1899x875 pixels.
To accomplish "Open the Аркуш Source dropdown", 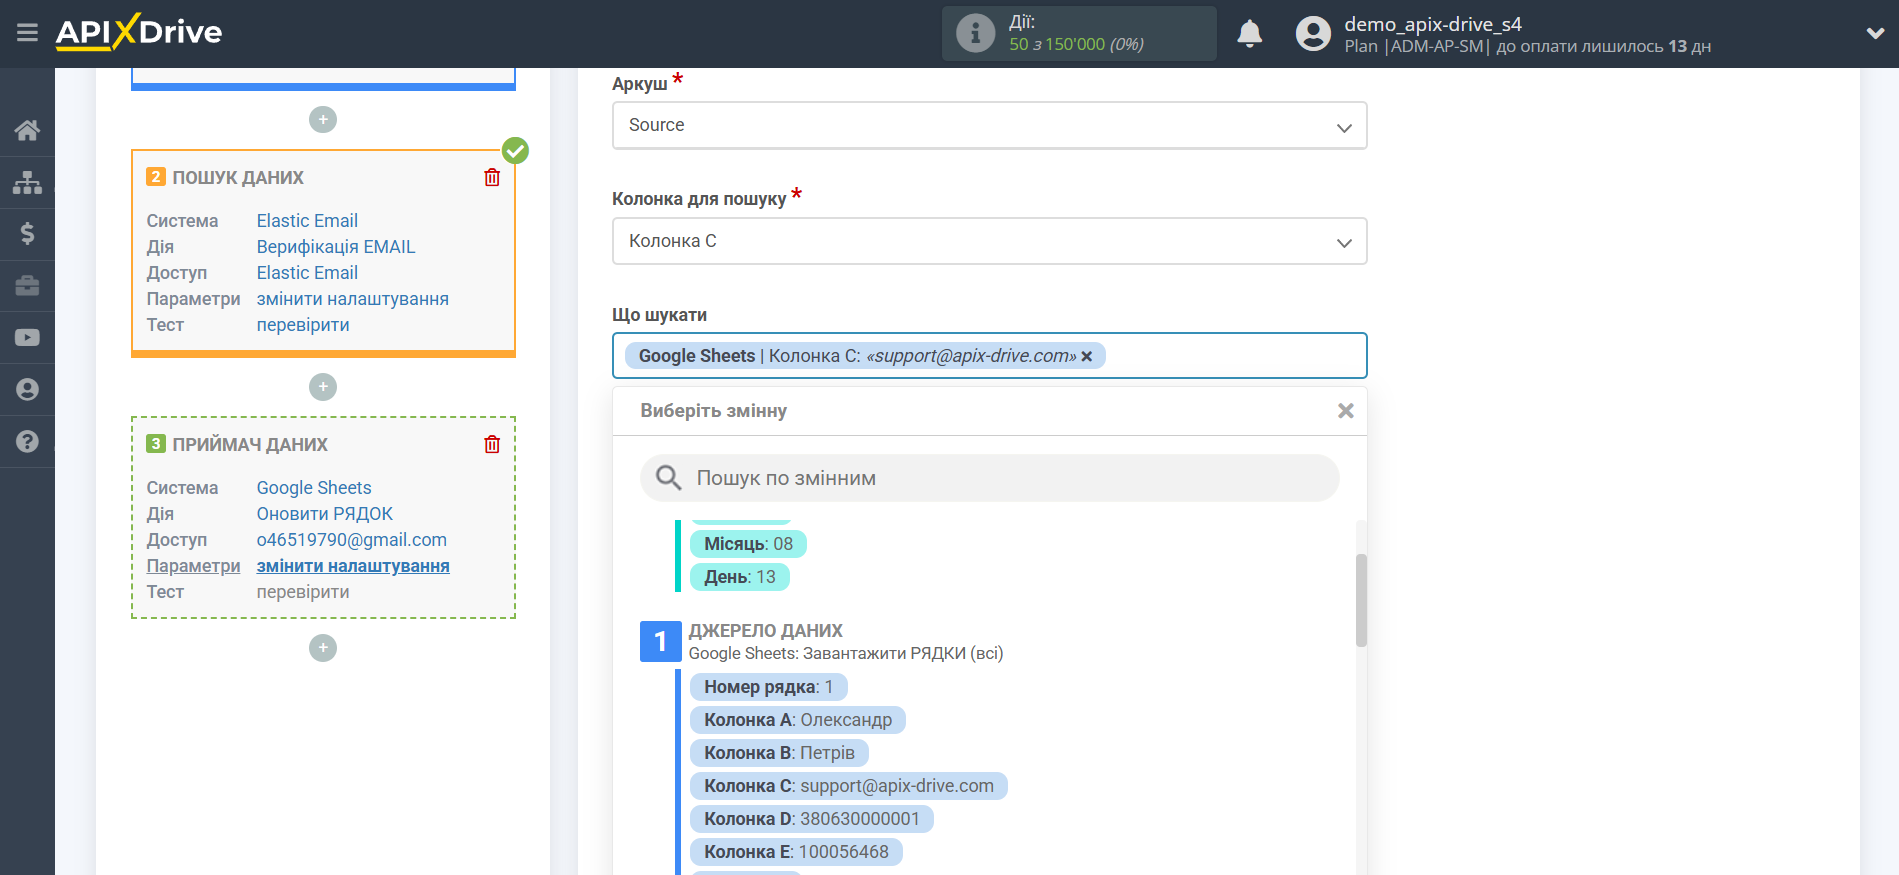I will coord(989,126).
